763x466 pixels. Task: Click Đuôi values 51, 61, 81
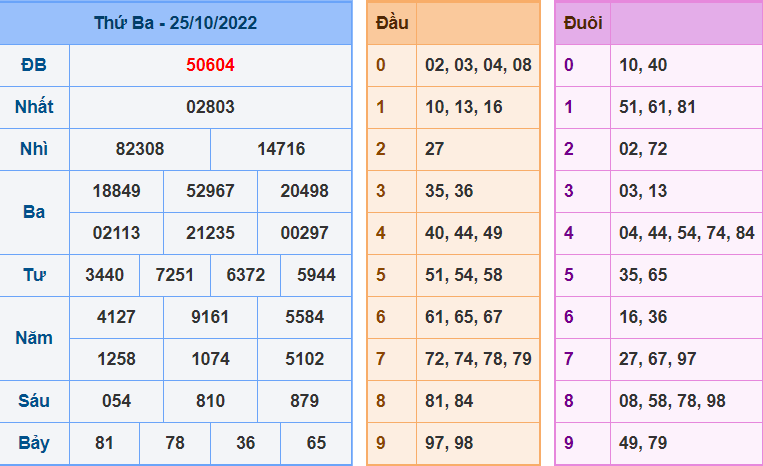point(657,107)
